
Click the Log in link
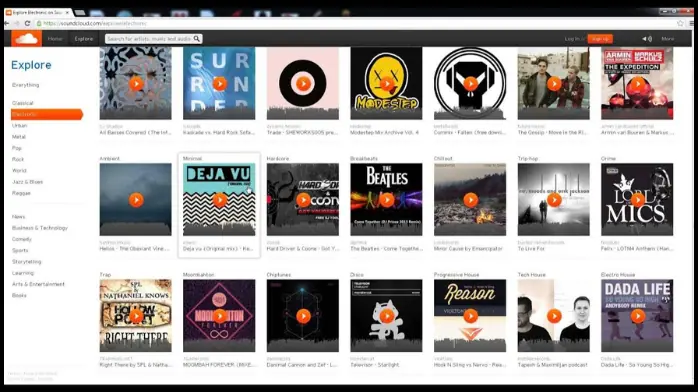[572, 39]
